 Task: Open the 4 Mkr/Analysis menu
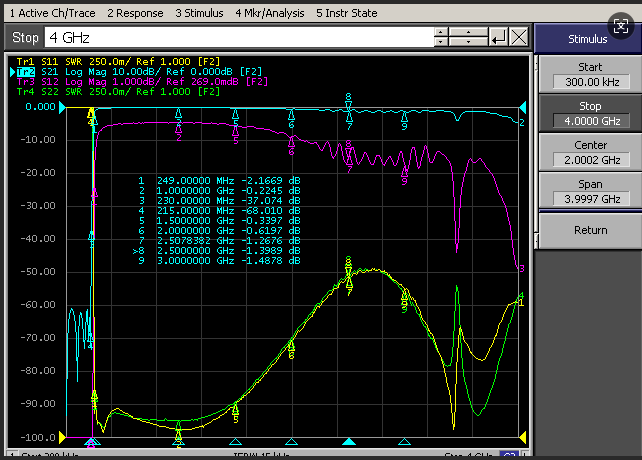click(269, 13)
